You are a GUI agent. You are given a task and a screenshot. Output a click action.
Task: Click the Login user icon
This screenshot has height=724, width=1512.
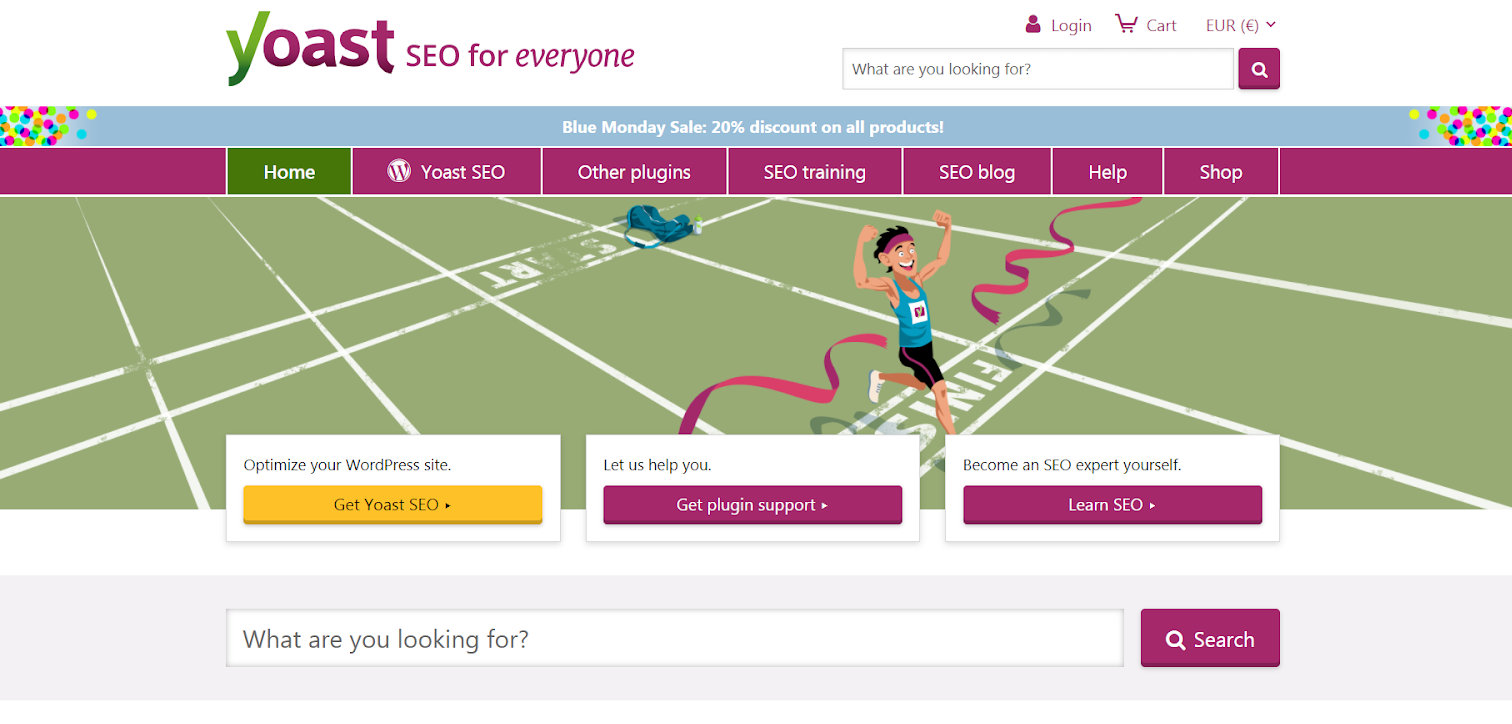[1033, 24]
